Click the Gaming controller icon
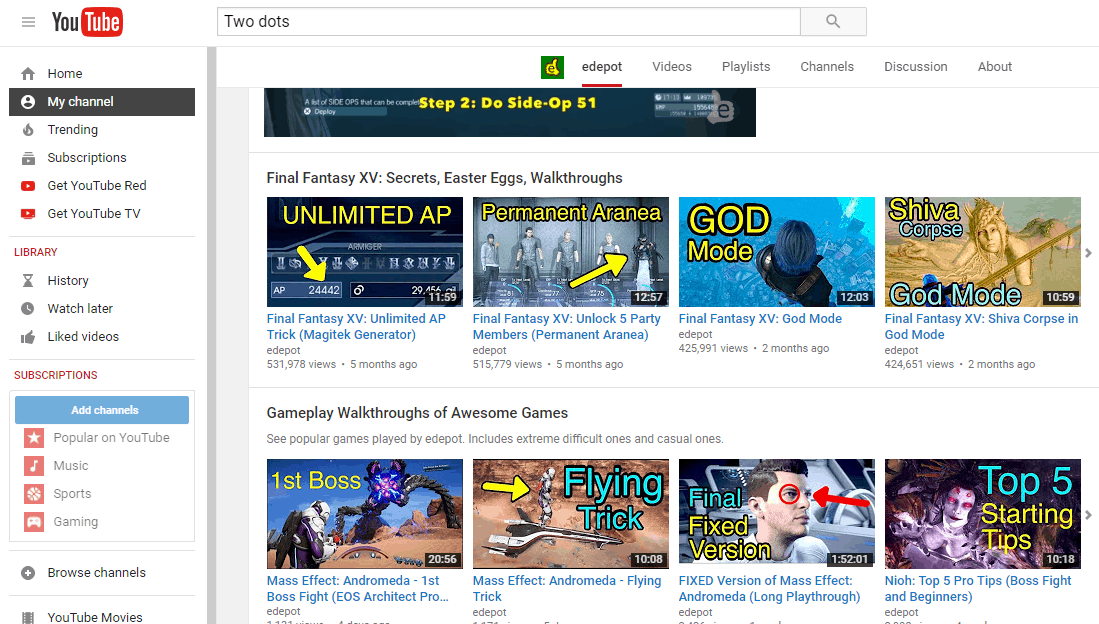 pyautogui.click(x=34, y=522)
